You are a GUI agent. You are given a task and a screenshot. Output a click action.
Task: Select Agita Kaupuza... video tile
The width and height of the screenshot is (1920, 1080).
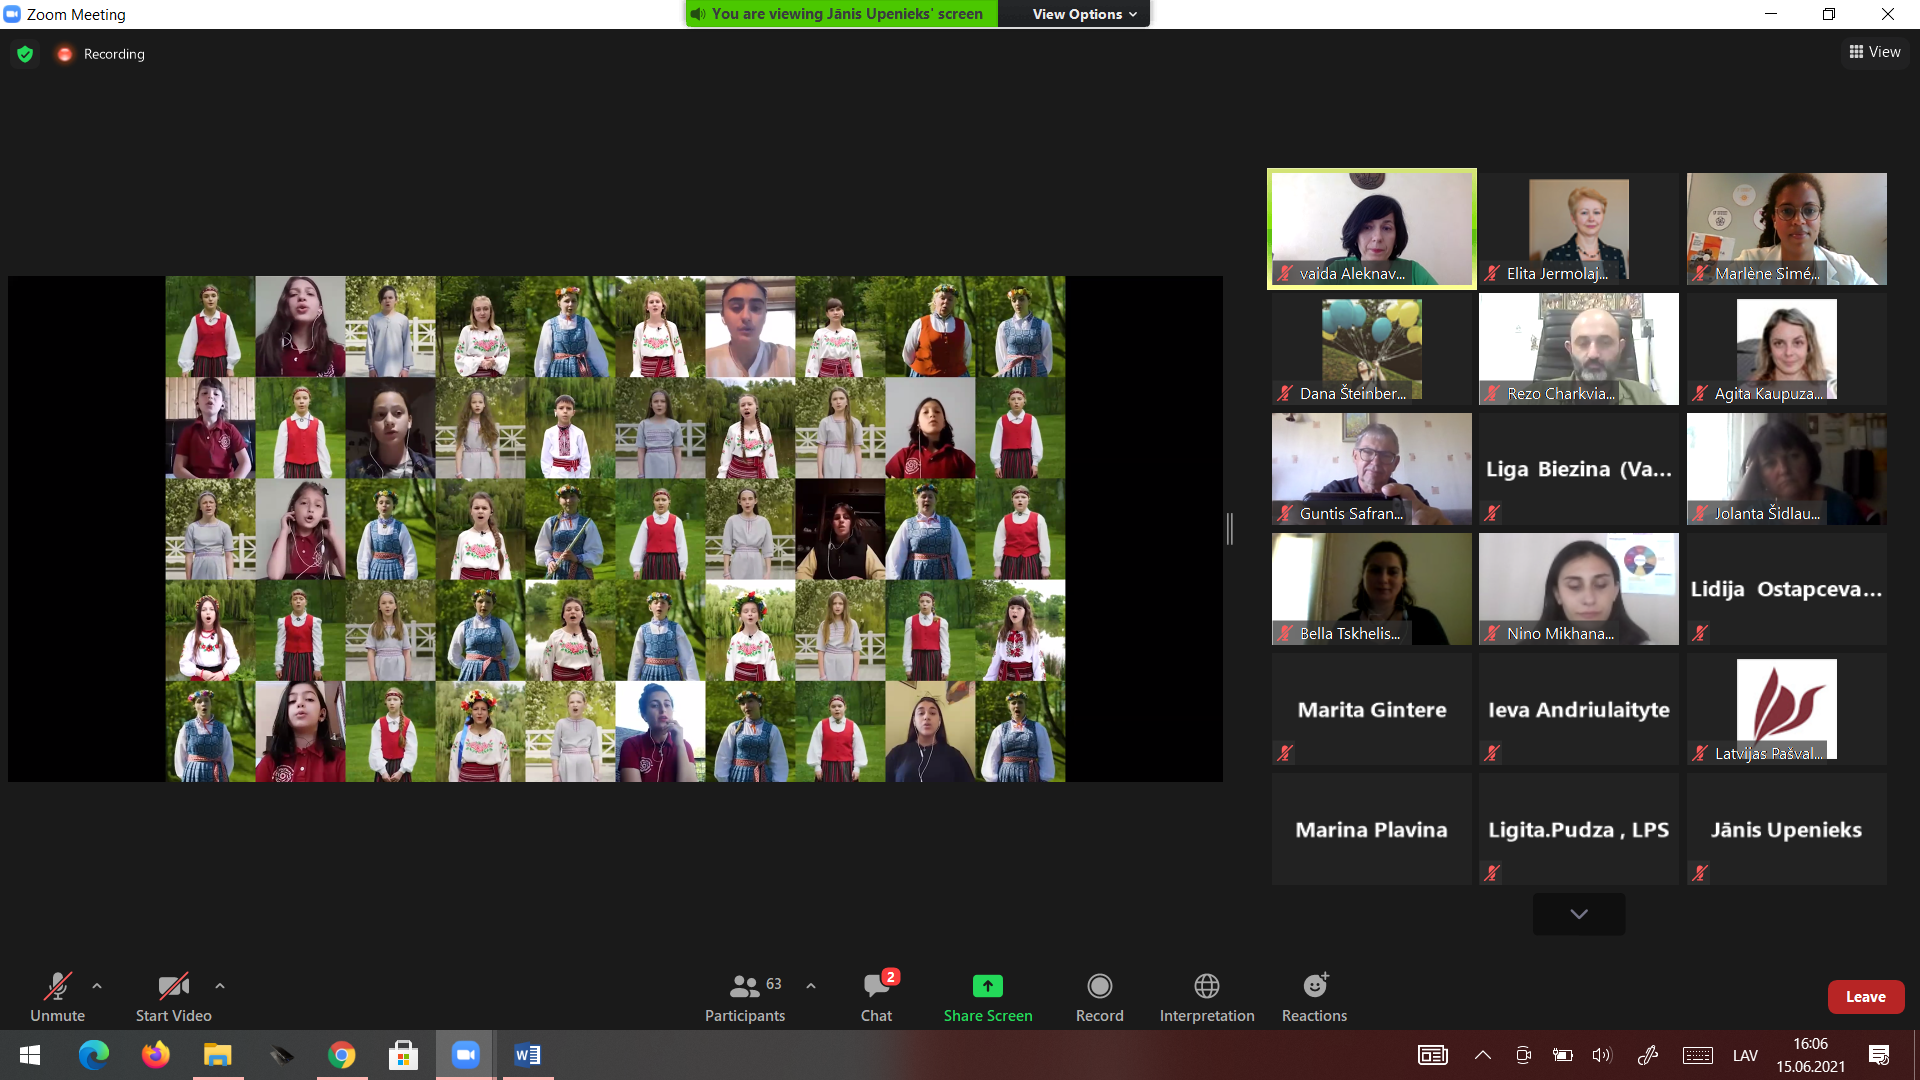click(1787, 349)
